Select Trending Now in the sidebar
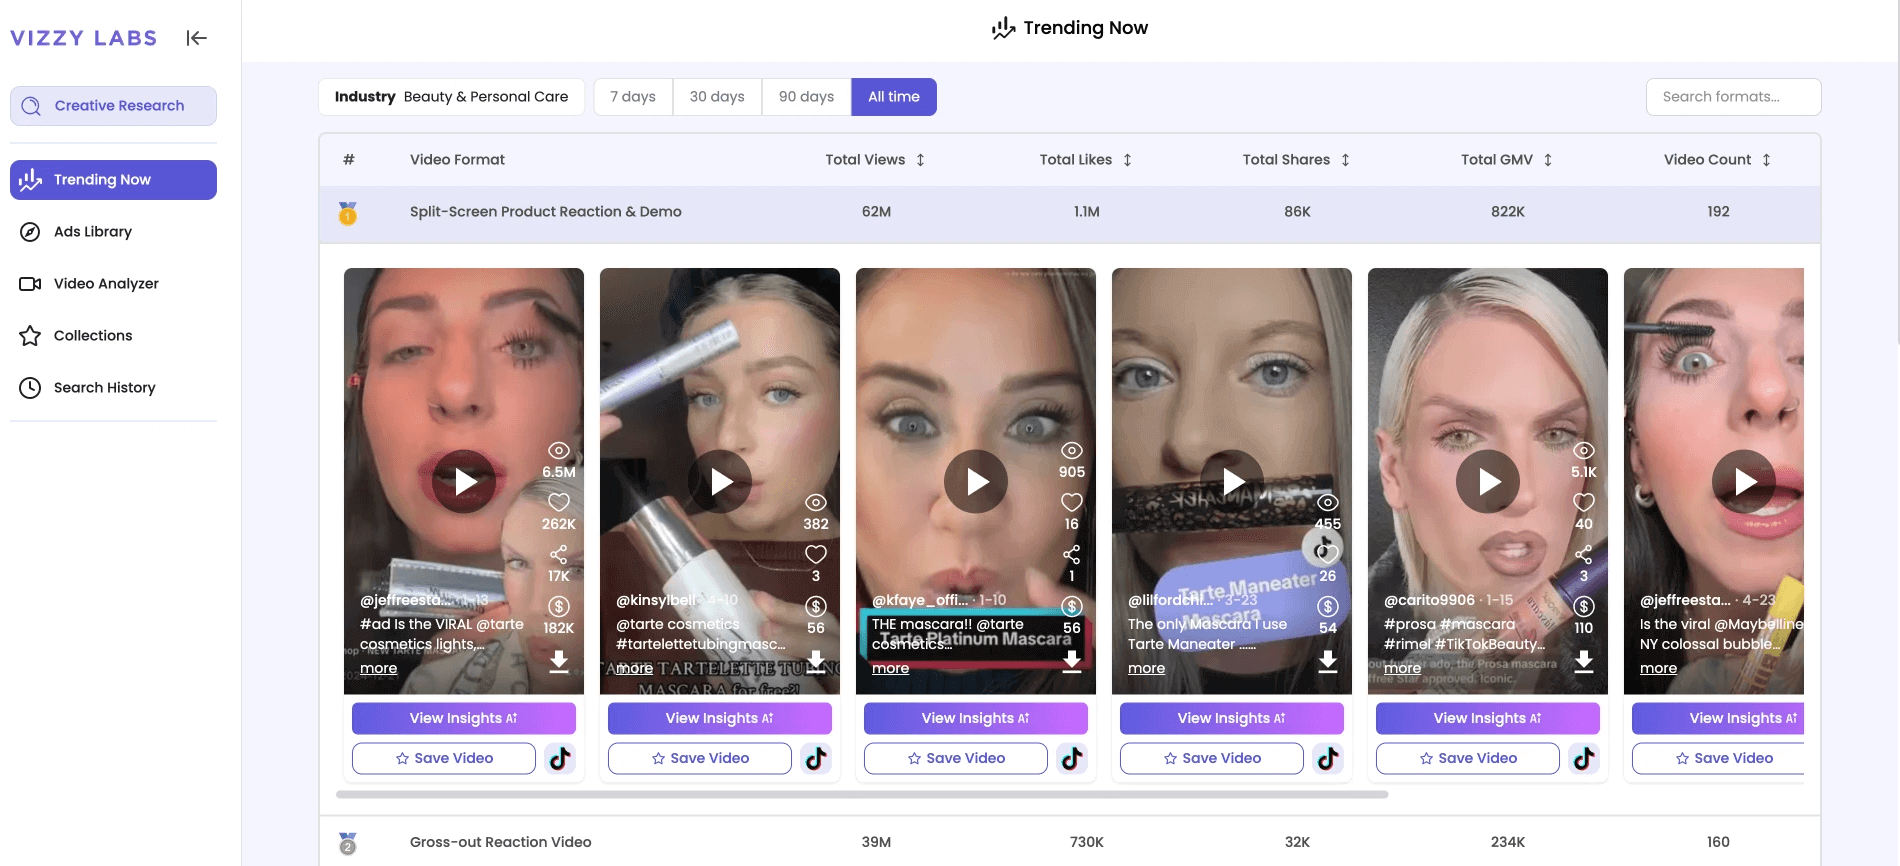The image size is (1900, 866). coord(113,180)
